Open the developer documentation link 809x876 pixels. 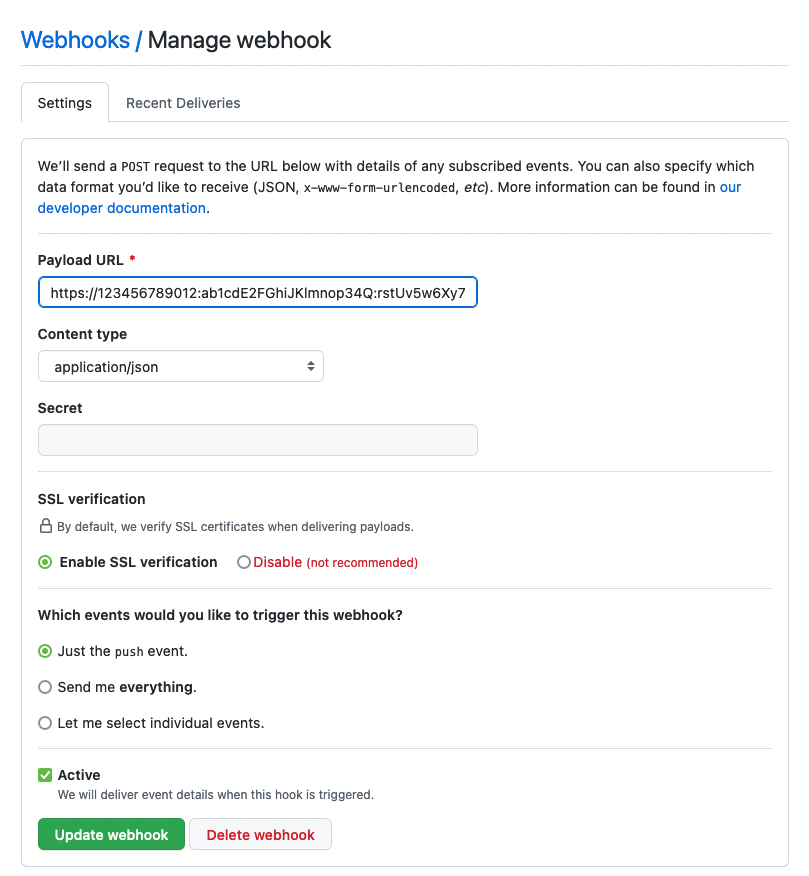click(x=121, y=208)
